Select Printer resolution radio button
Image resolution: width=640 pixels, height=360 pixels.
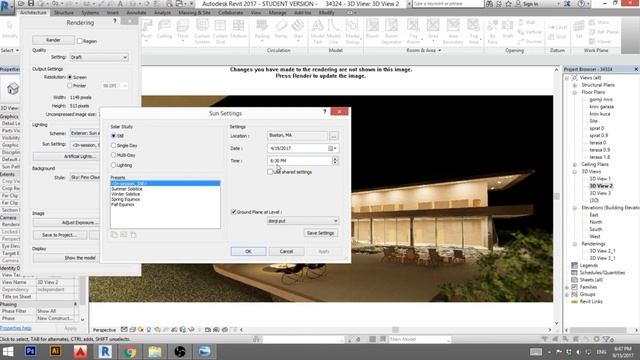70,86
